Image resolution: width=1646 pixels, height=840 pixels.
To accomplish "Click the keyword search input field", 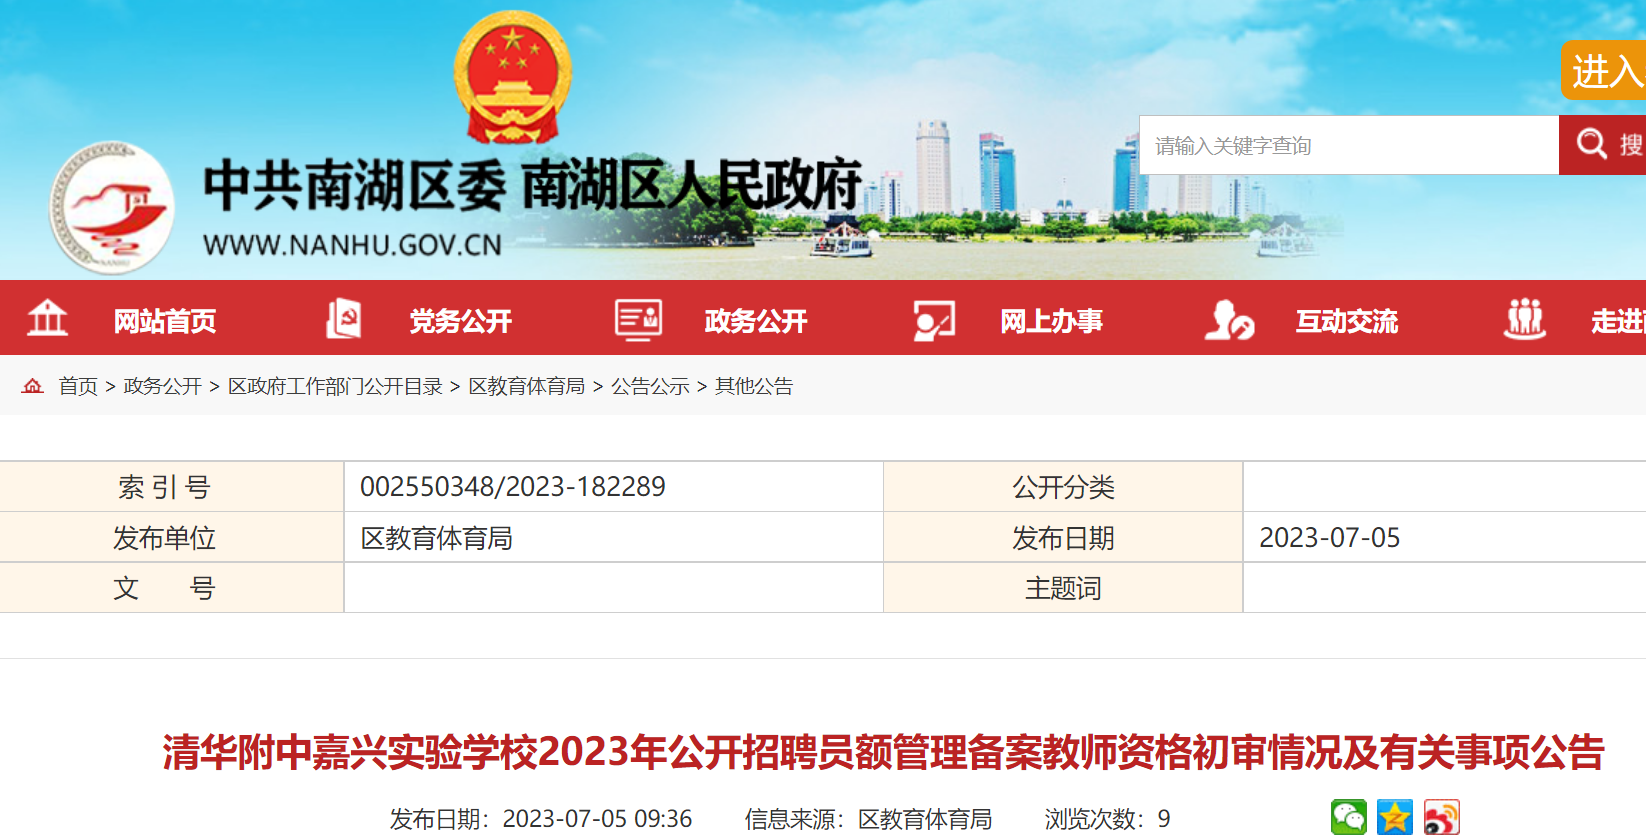I will click(x=1348, y=146).
